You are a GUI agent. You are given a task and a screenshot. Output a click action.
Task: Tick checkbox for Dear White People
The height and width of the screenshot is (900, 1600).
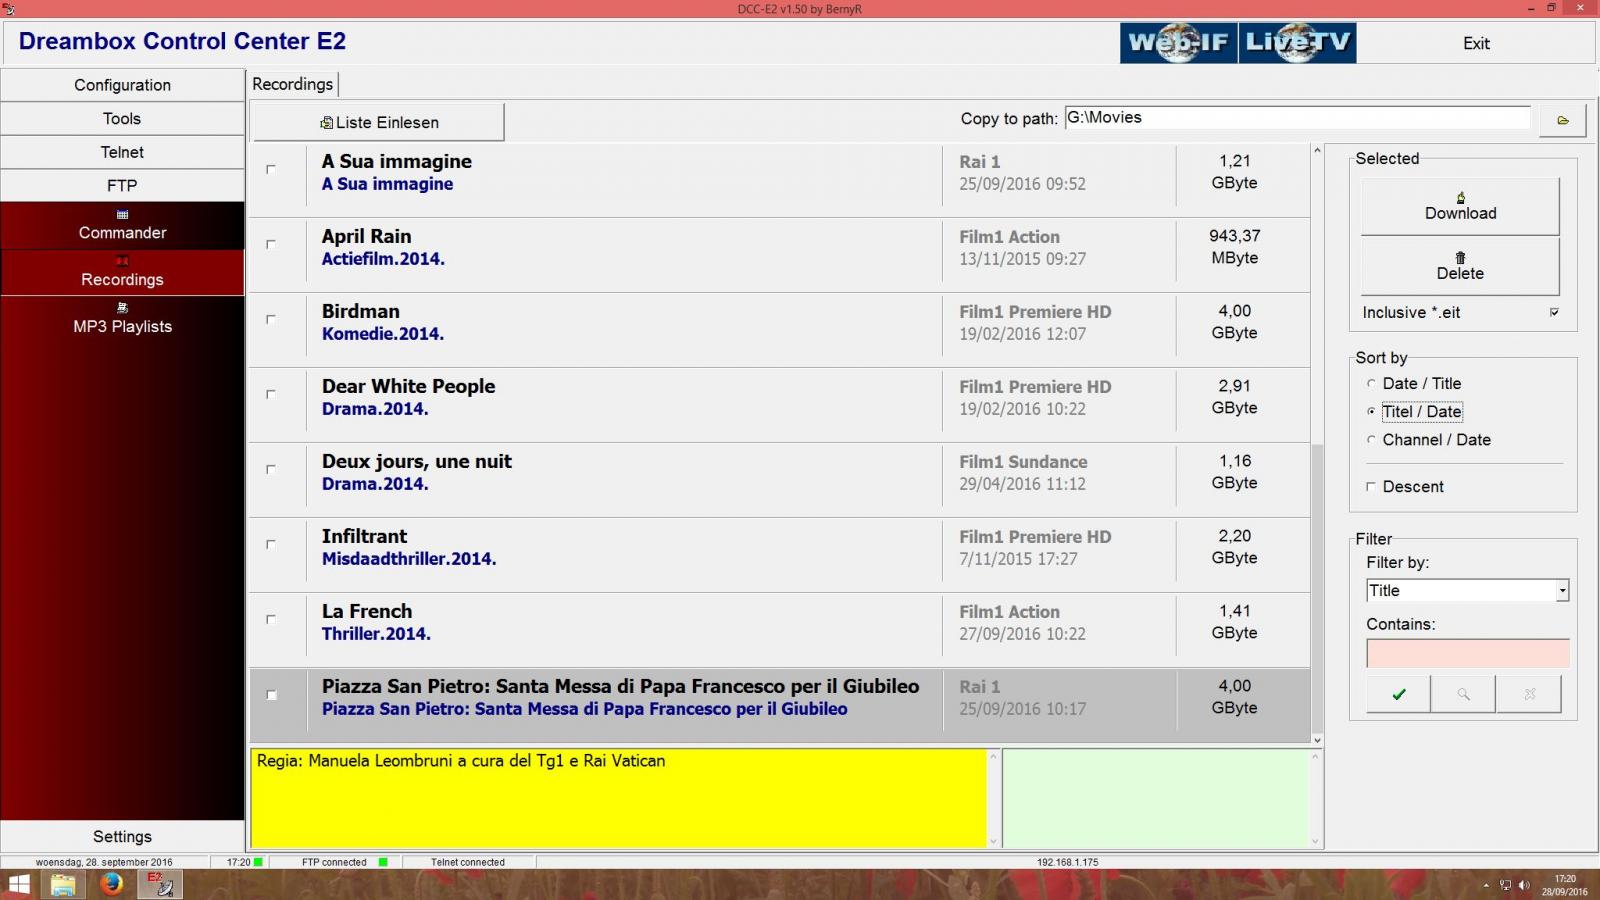click(270, 394)
